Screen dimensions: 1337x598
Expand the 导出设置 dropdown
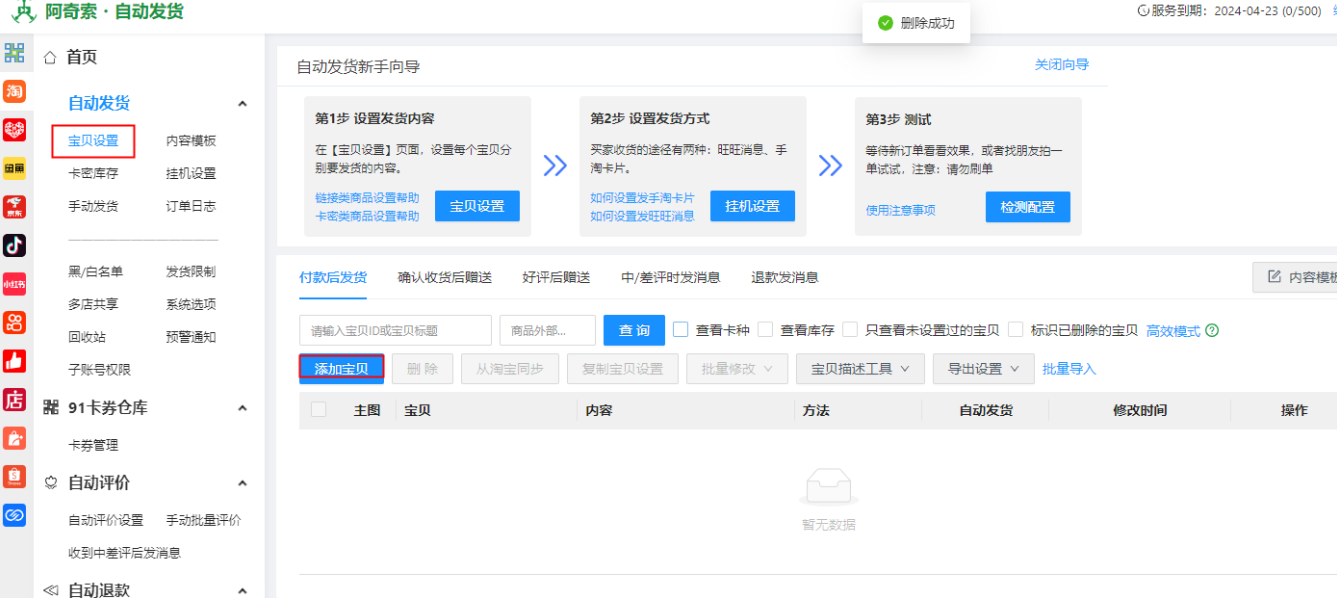(983, 369)
